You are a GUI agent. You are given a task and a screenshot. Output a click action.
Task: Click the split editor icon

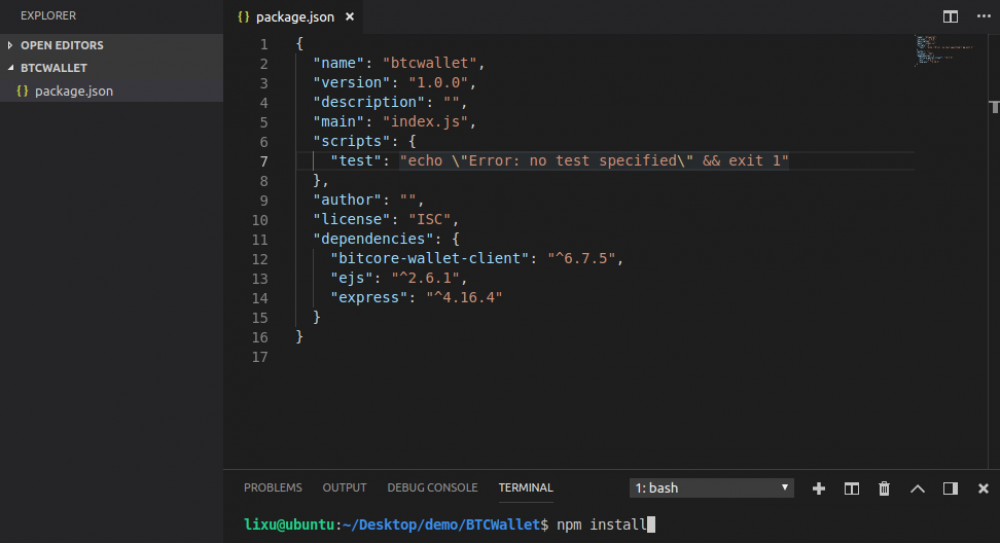pyautogui.click(x=950, y=17)
